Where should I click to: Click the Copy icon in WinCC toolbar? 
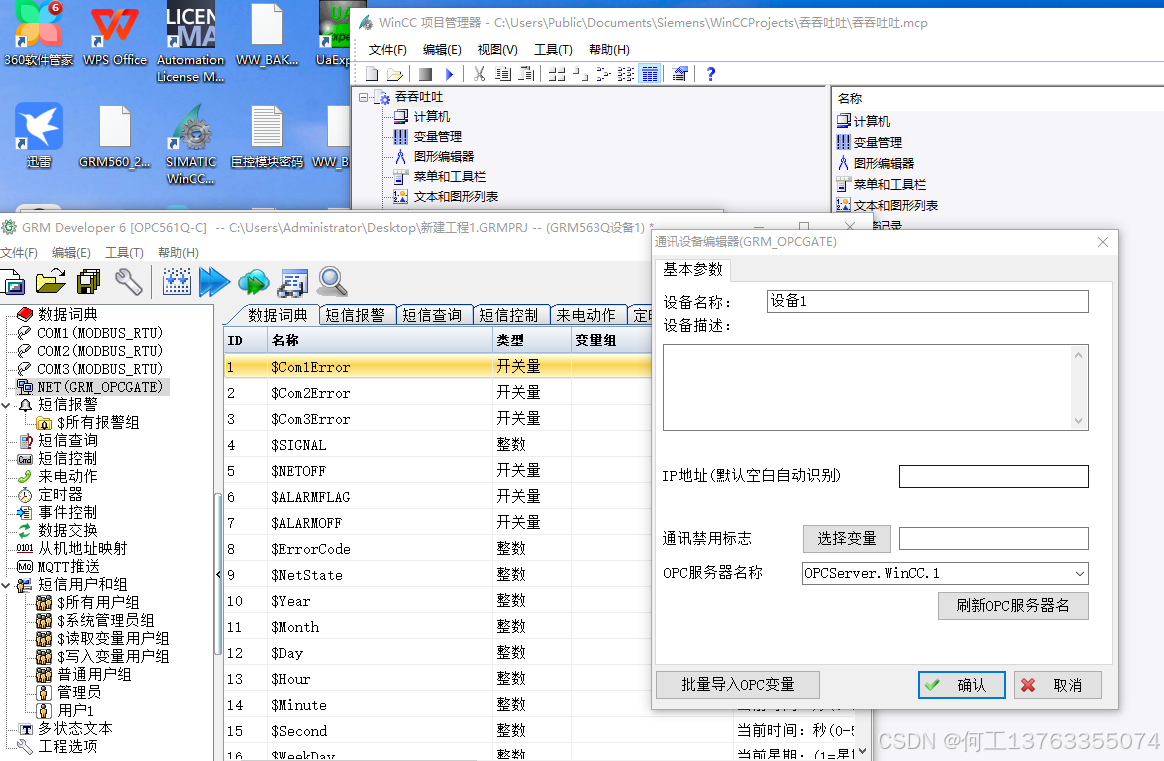coord(503,74)
